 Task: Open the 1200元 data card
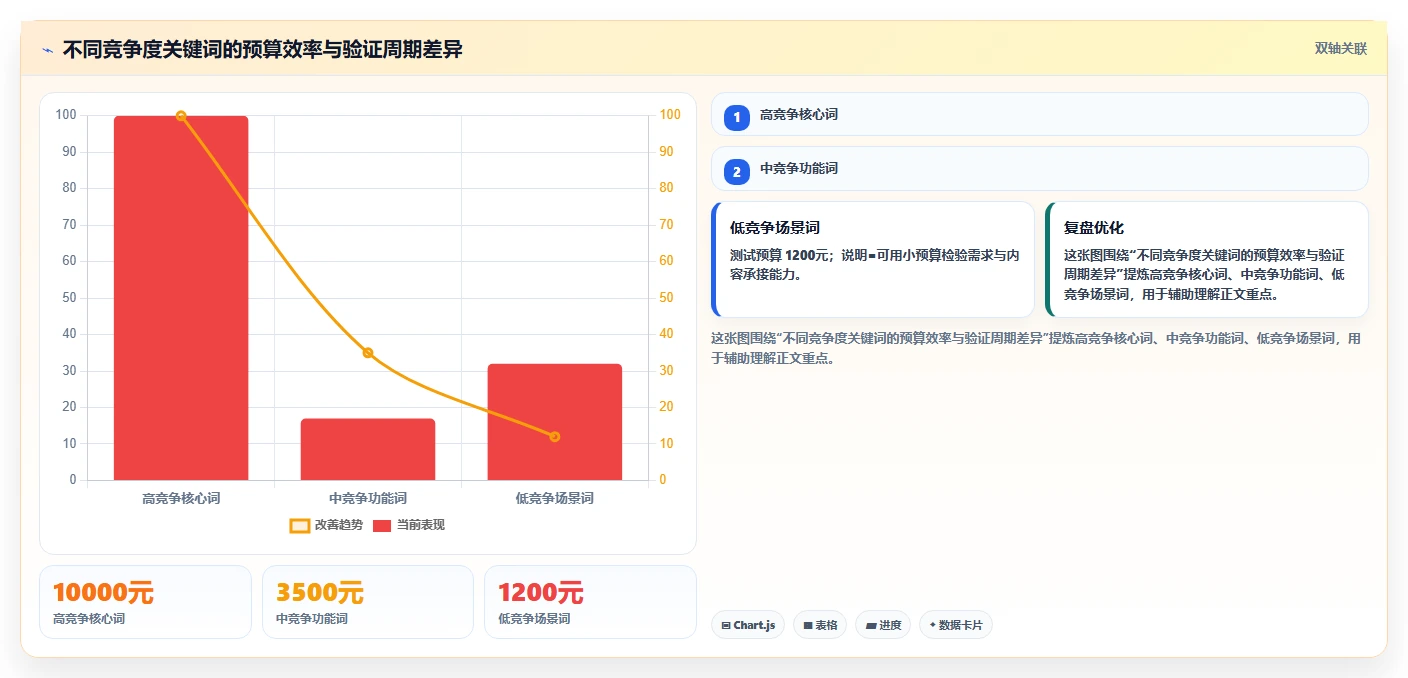click(x=590, y=602)
